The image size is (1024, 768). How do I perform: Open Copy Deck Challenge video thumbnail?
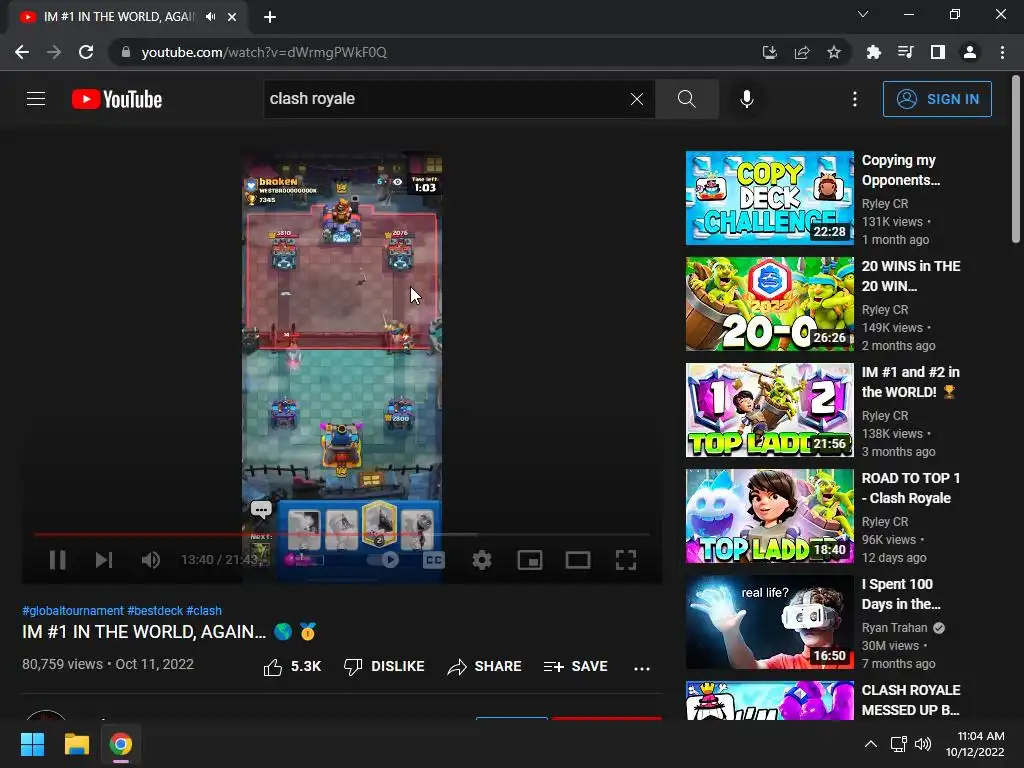pyautogui.click(x=769, y=198)
